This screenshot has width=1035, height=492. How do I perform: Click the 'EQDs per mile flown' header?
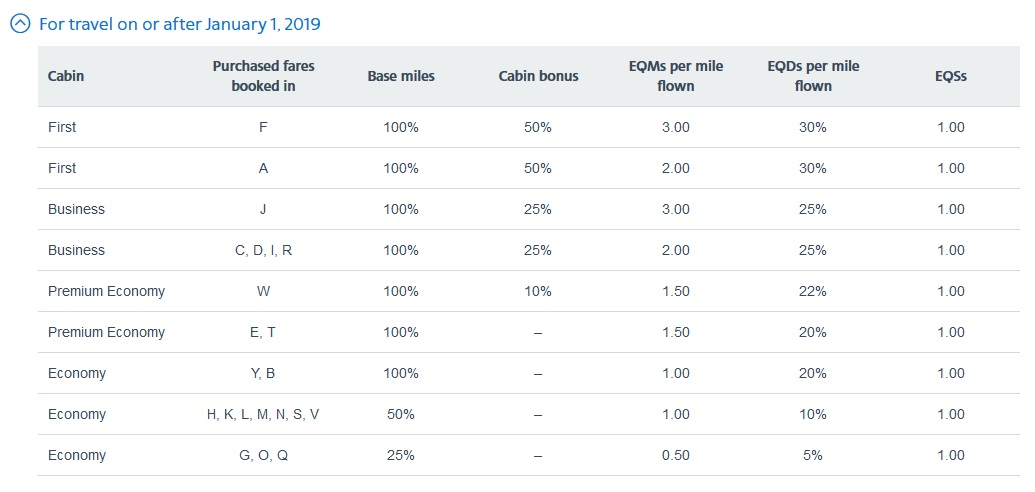pos(813,76)
